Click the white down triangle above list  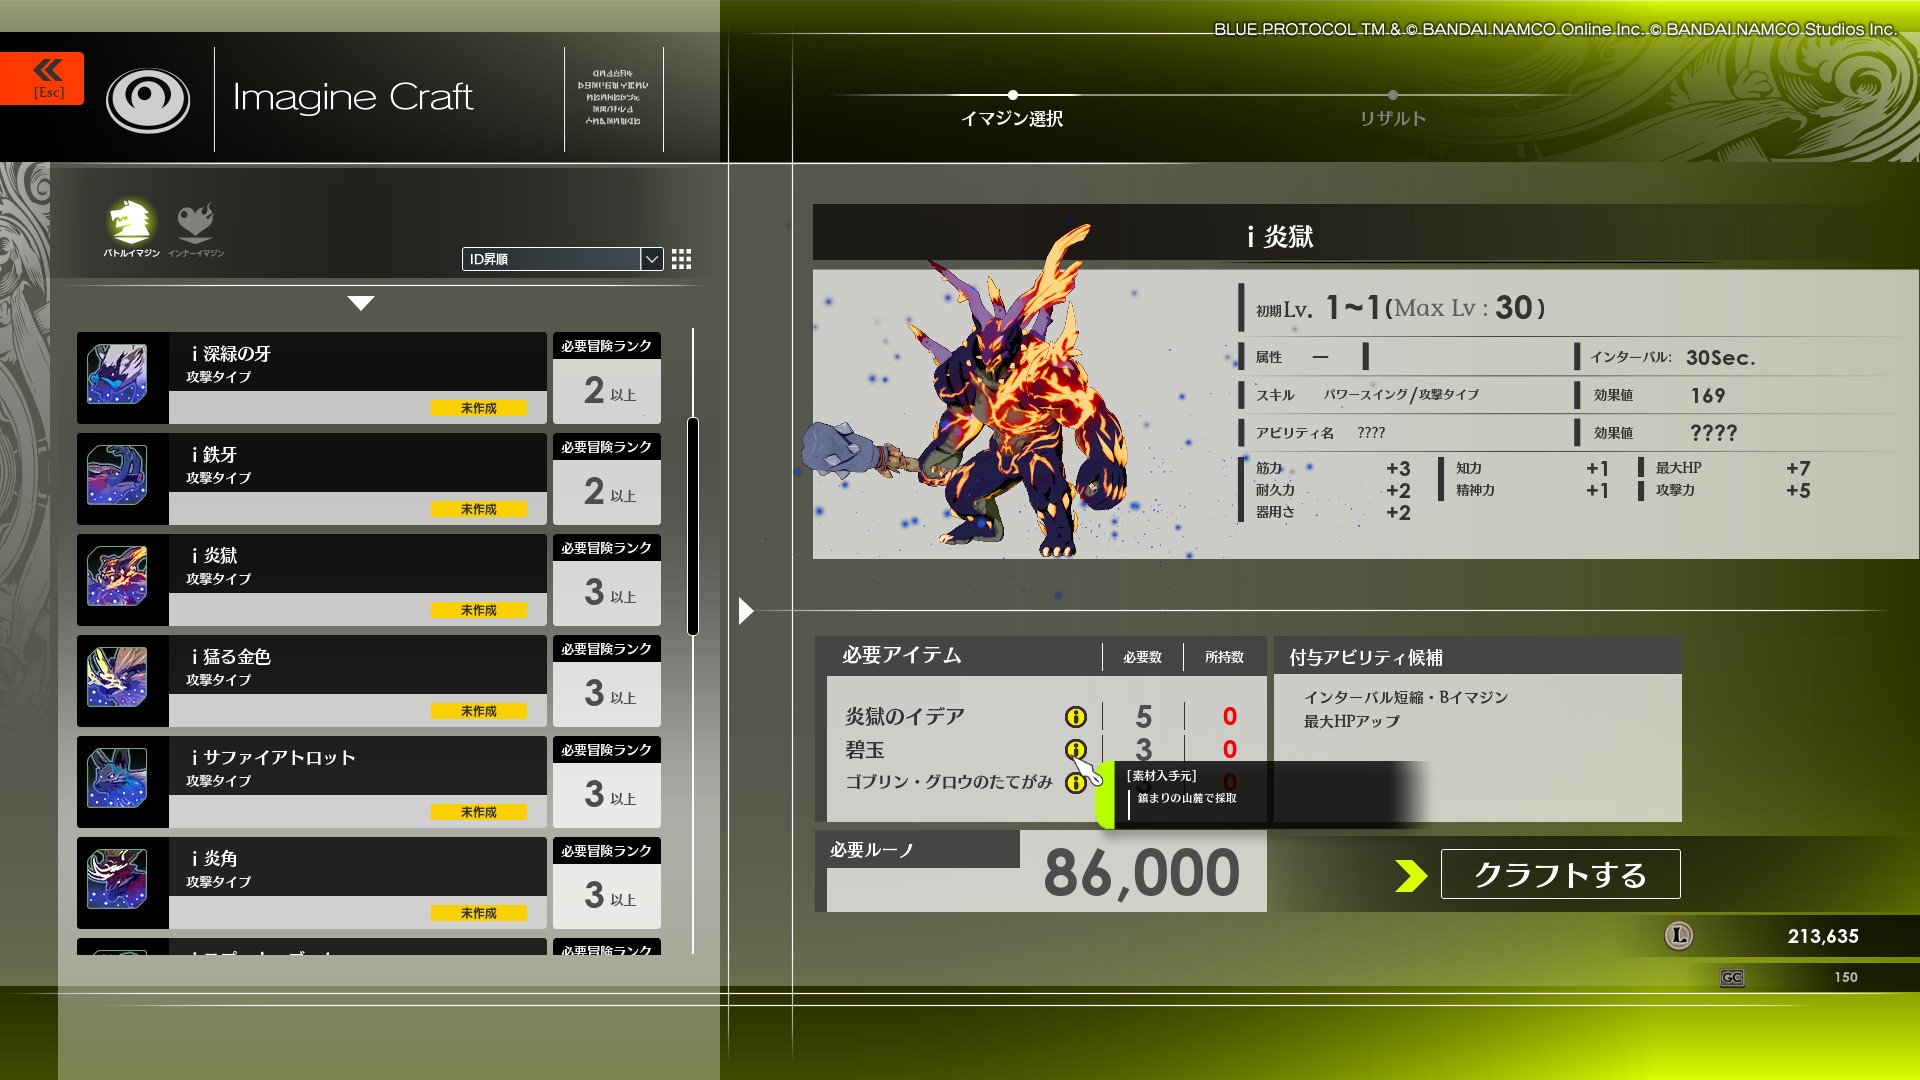361,303
